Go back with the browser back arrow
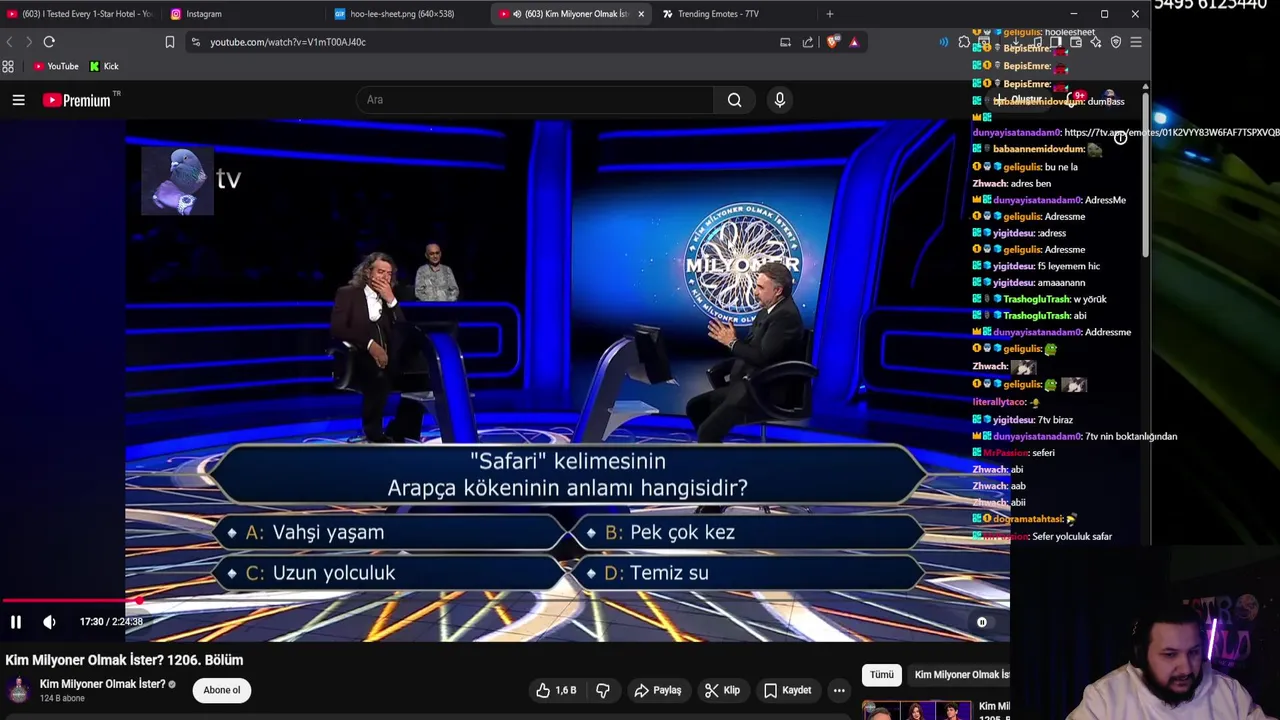1280x720 pixels. pyautogui.click(x=9, y=42)
